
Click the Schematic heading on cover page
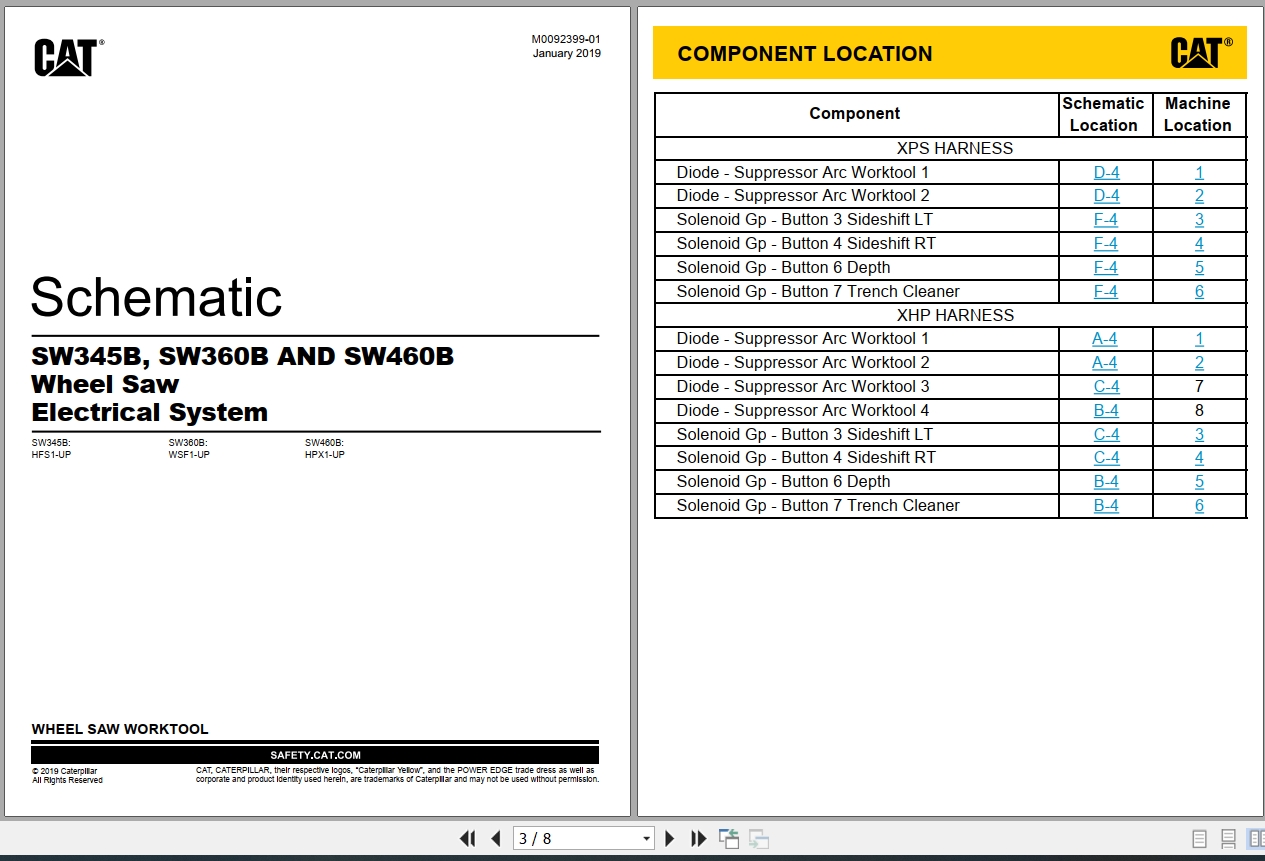[x=157, y=297]
